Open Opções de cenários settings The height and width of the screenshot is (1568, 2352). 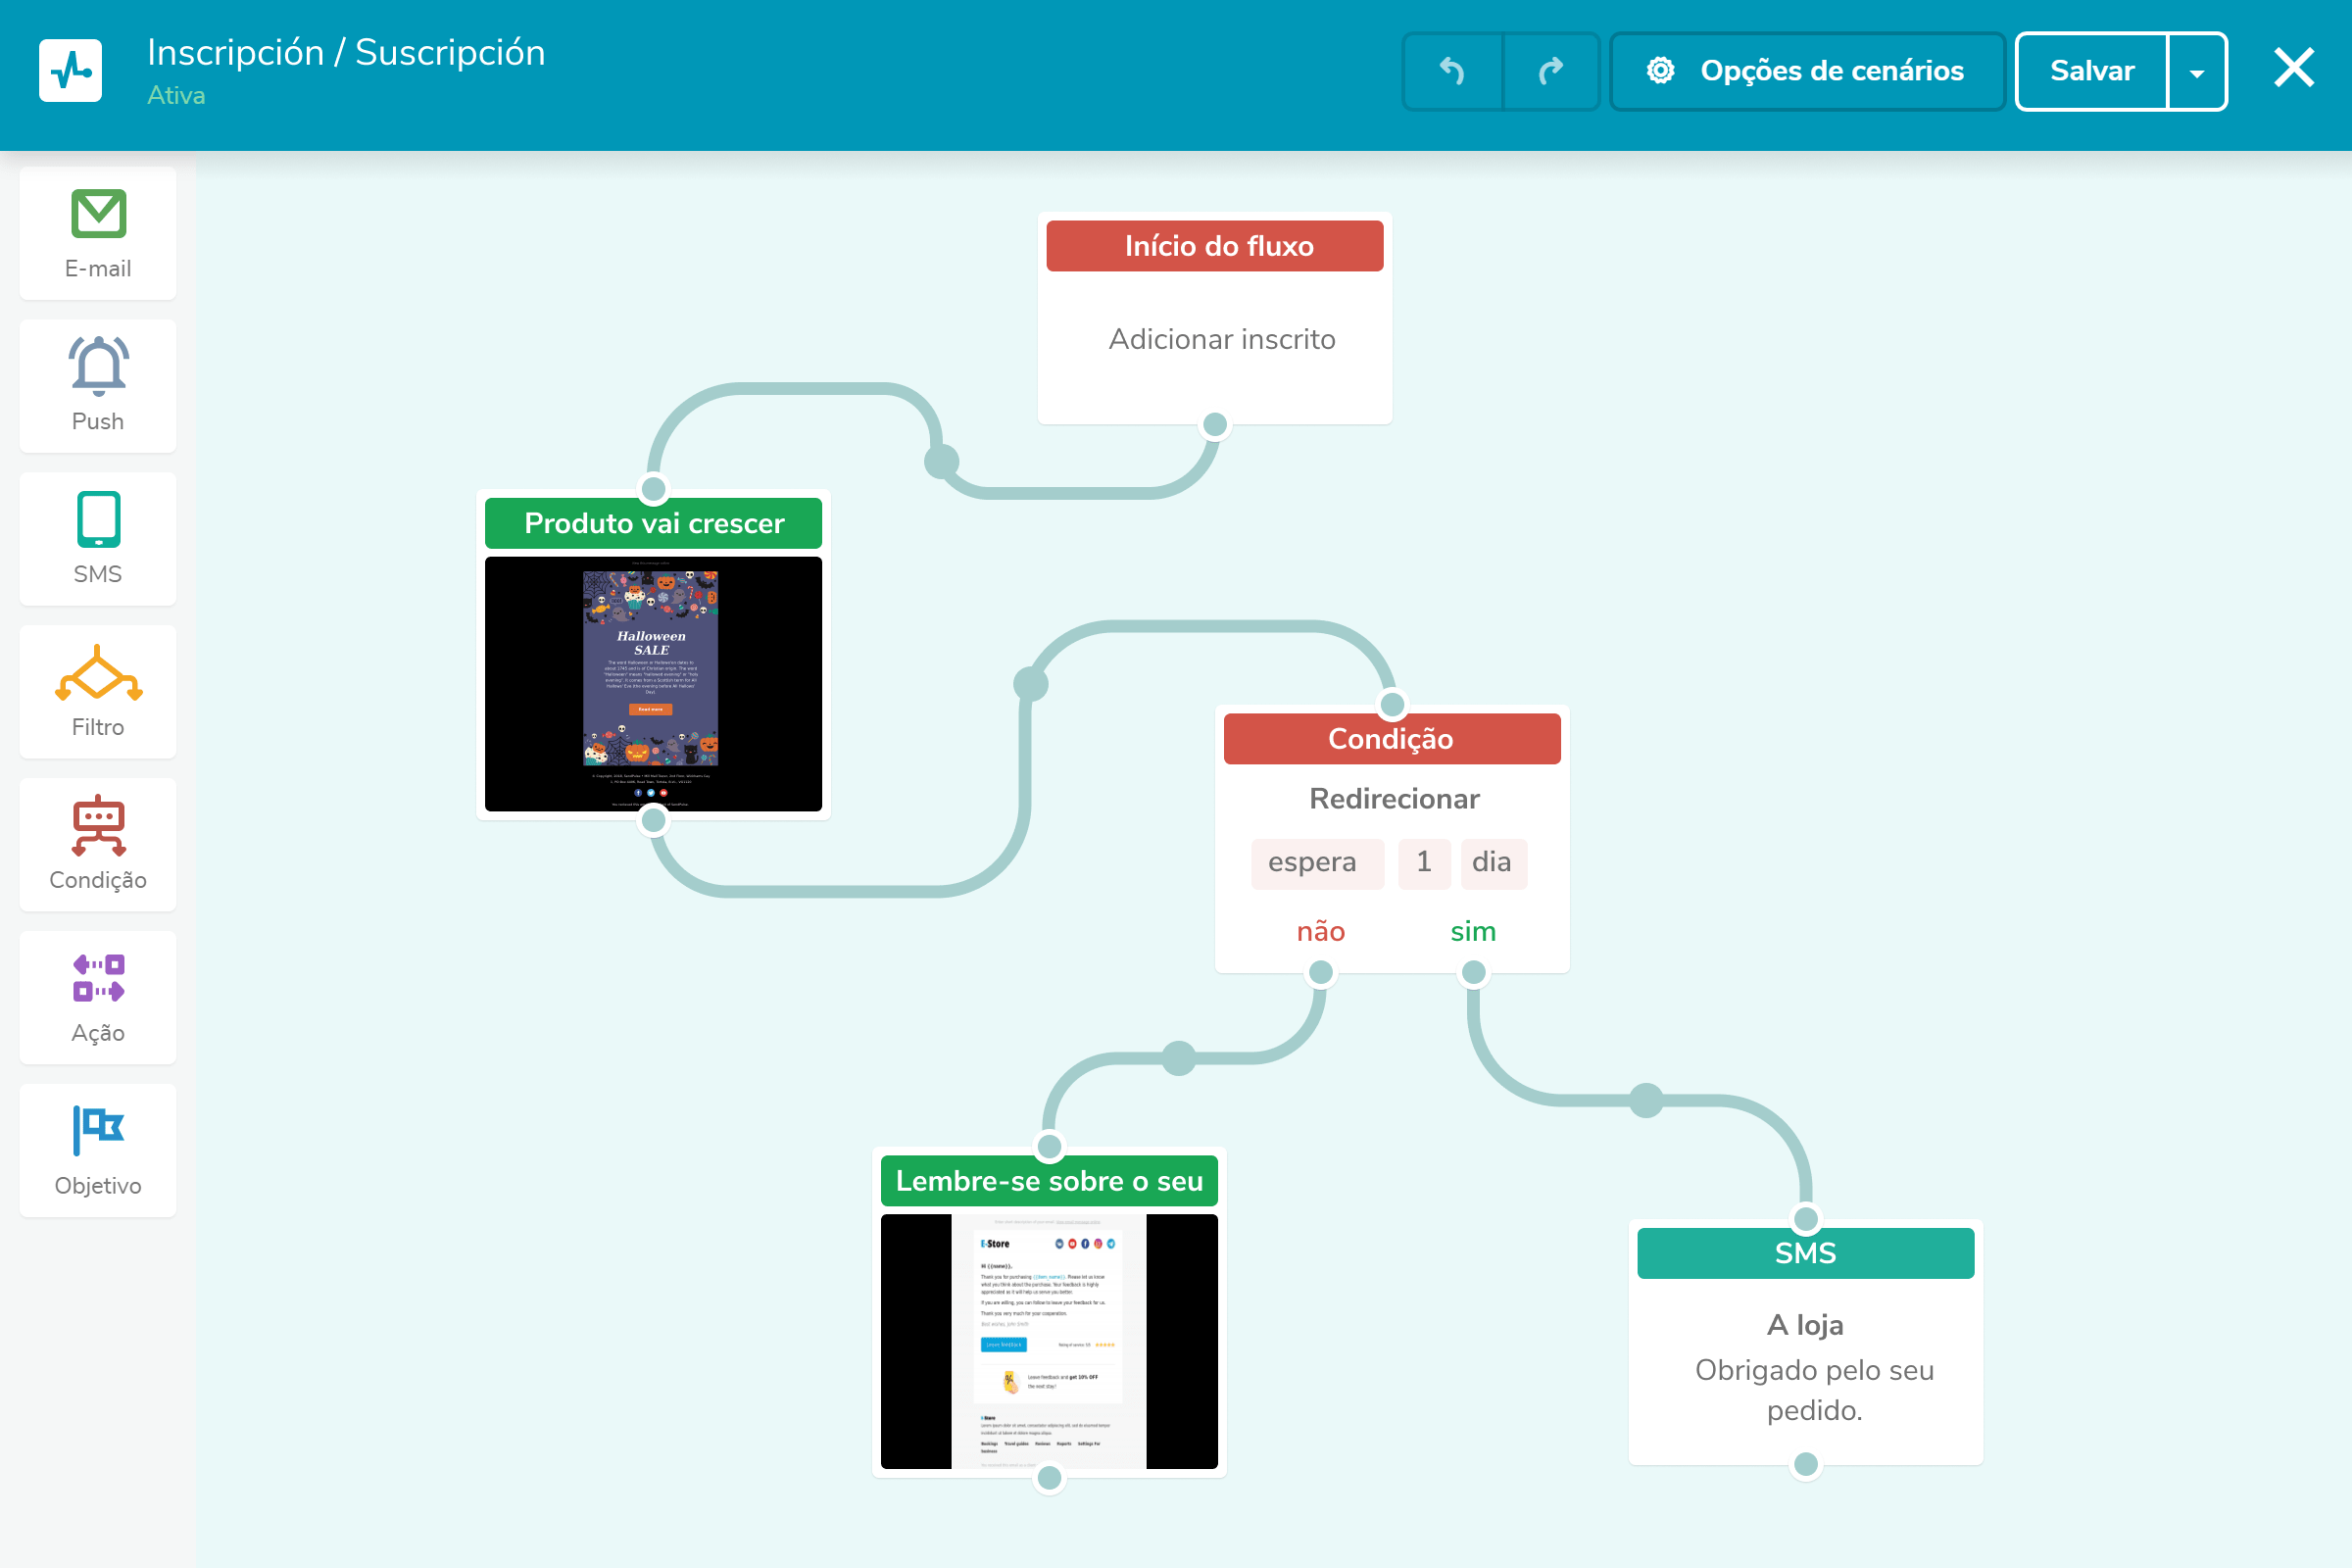tap(1807, 71)
